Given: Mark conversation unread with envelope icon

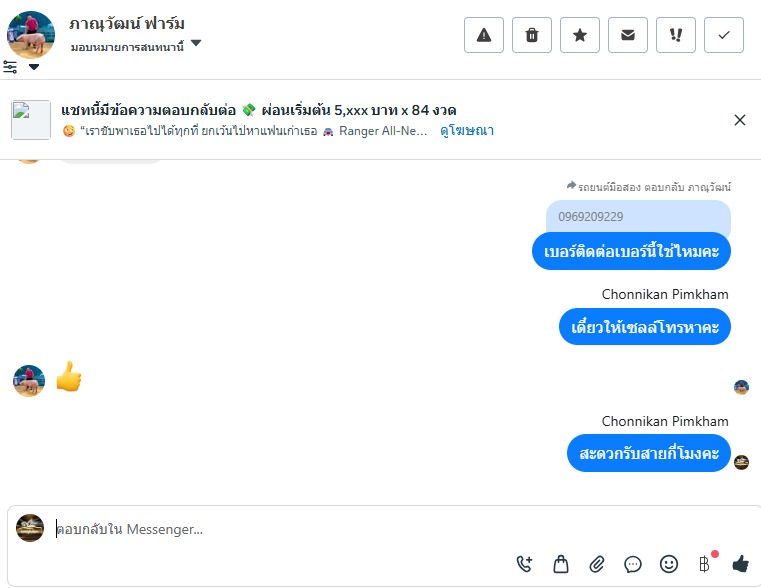Looking at the screenshot, I should 628,35.
